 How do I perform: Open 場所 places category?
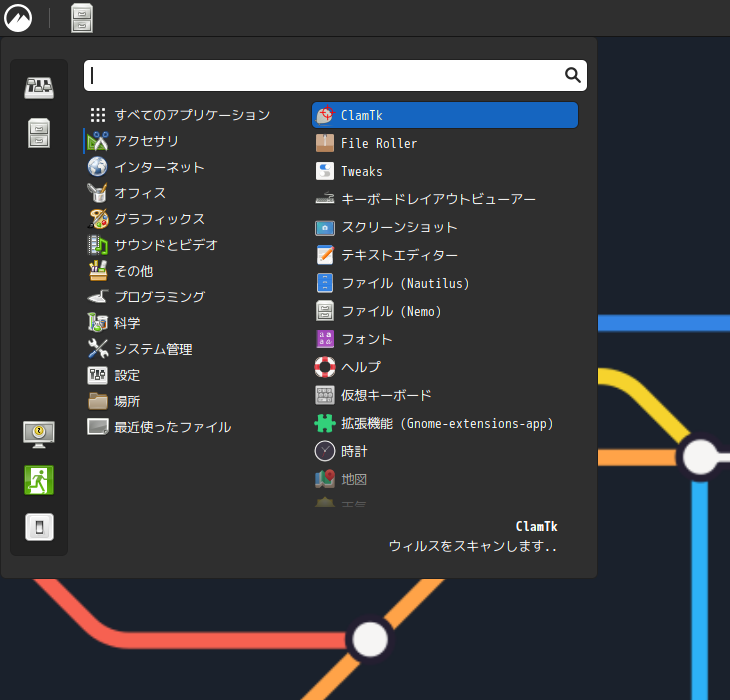[193, 401]
